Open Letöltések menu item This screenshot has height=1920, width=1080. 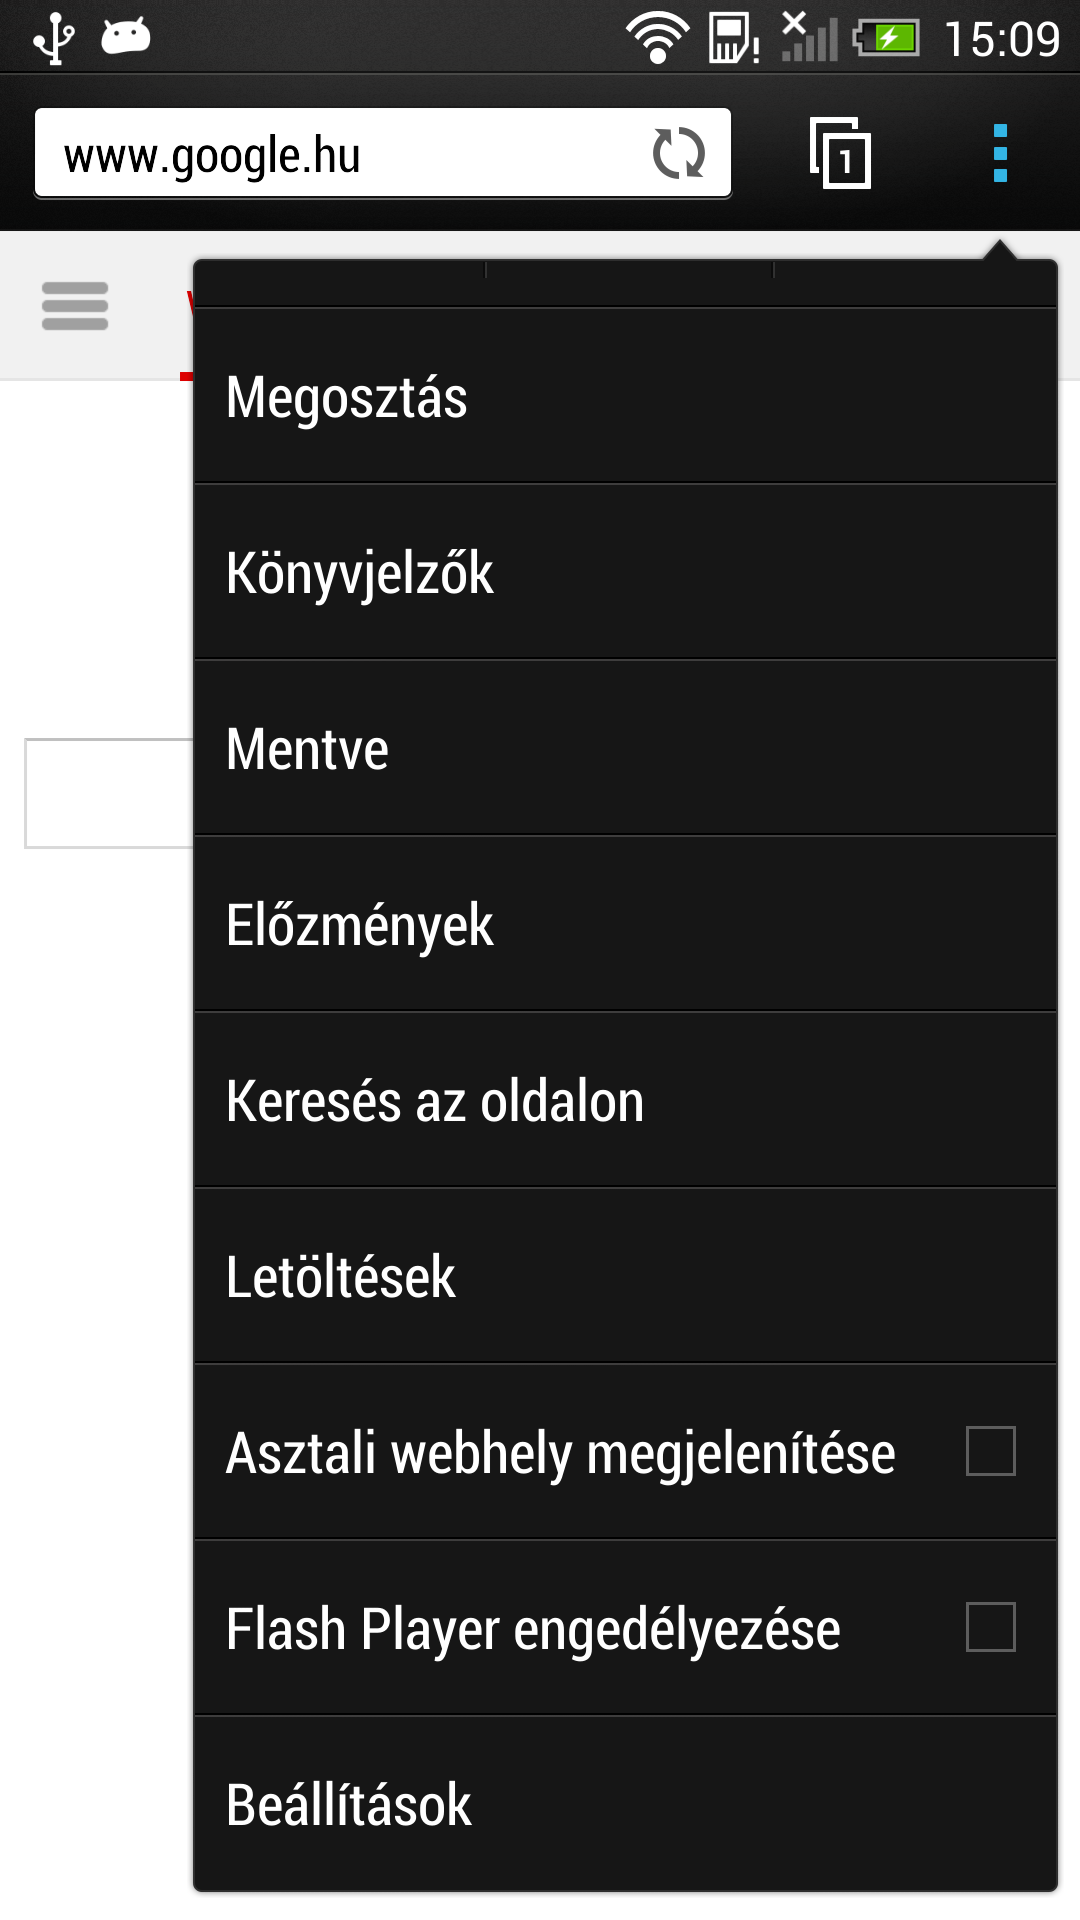pyautogui.click(x=625, y=1277)
